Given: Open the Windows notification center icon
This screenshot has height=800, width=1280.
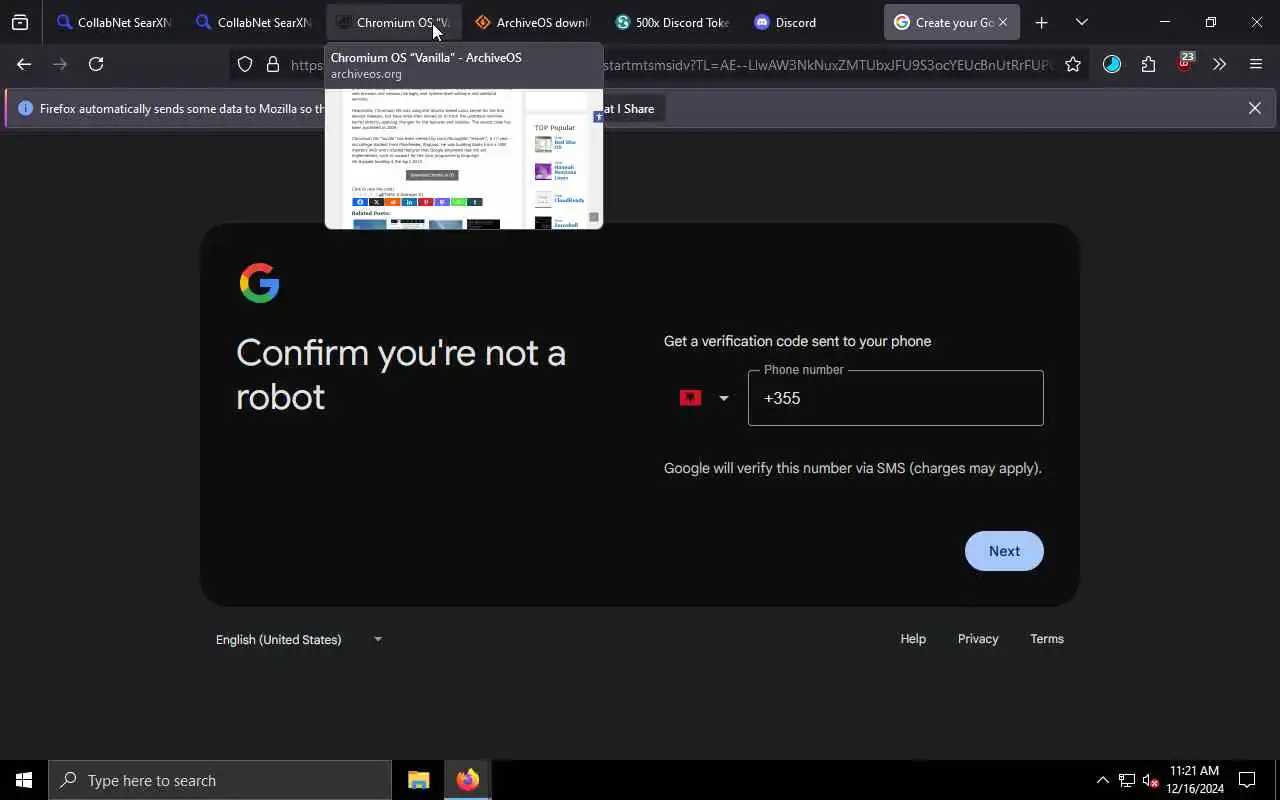Looking at the screenshot, I should coord(1247,780).
